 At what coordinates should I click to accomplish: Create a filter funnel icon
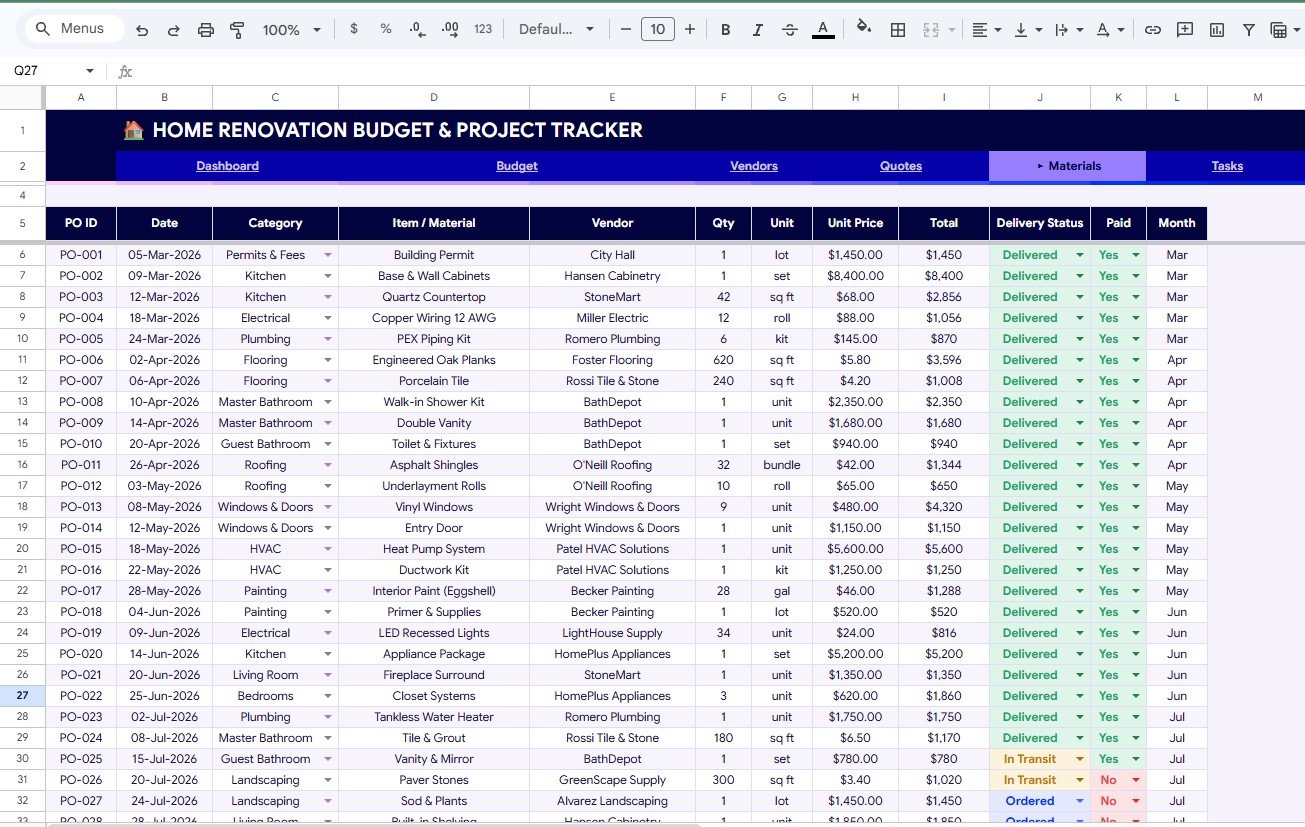(1249, 30)
